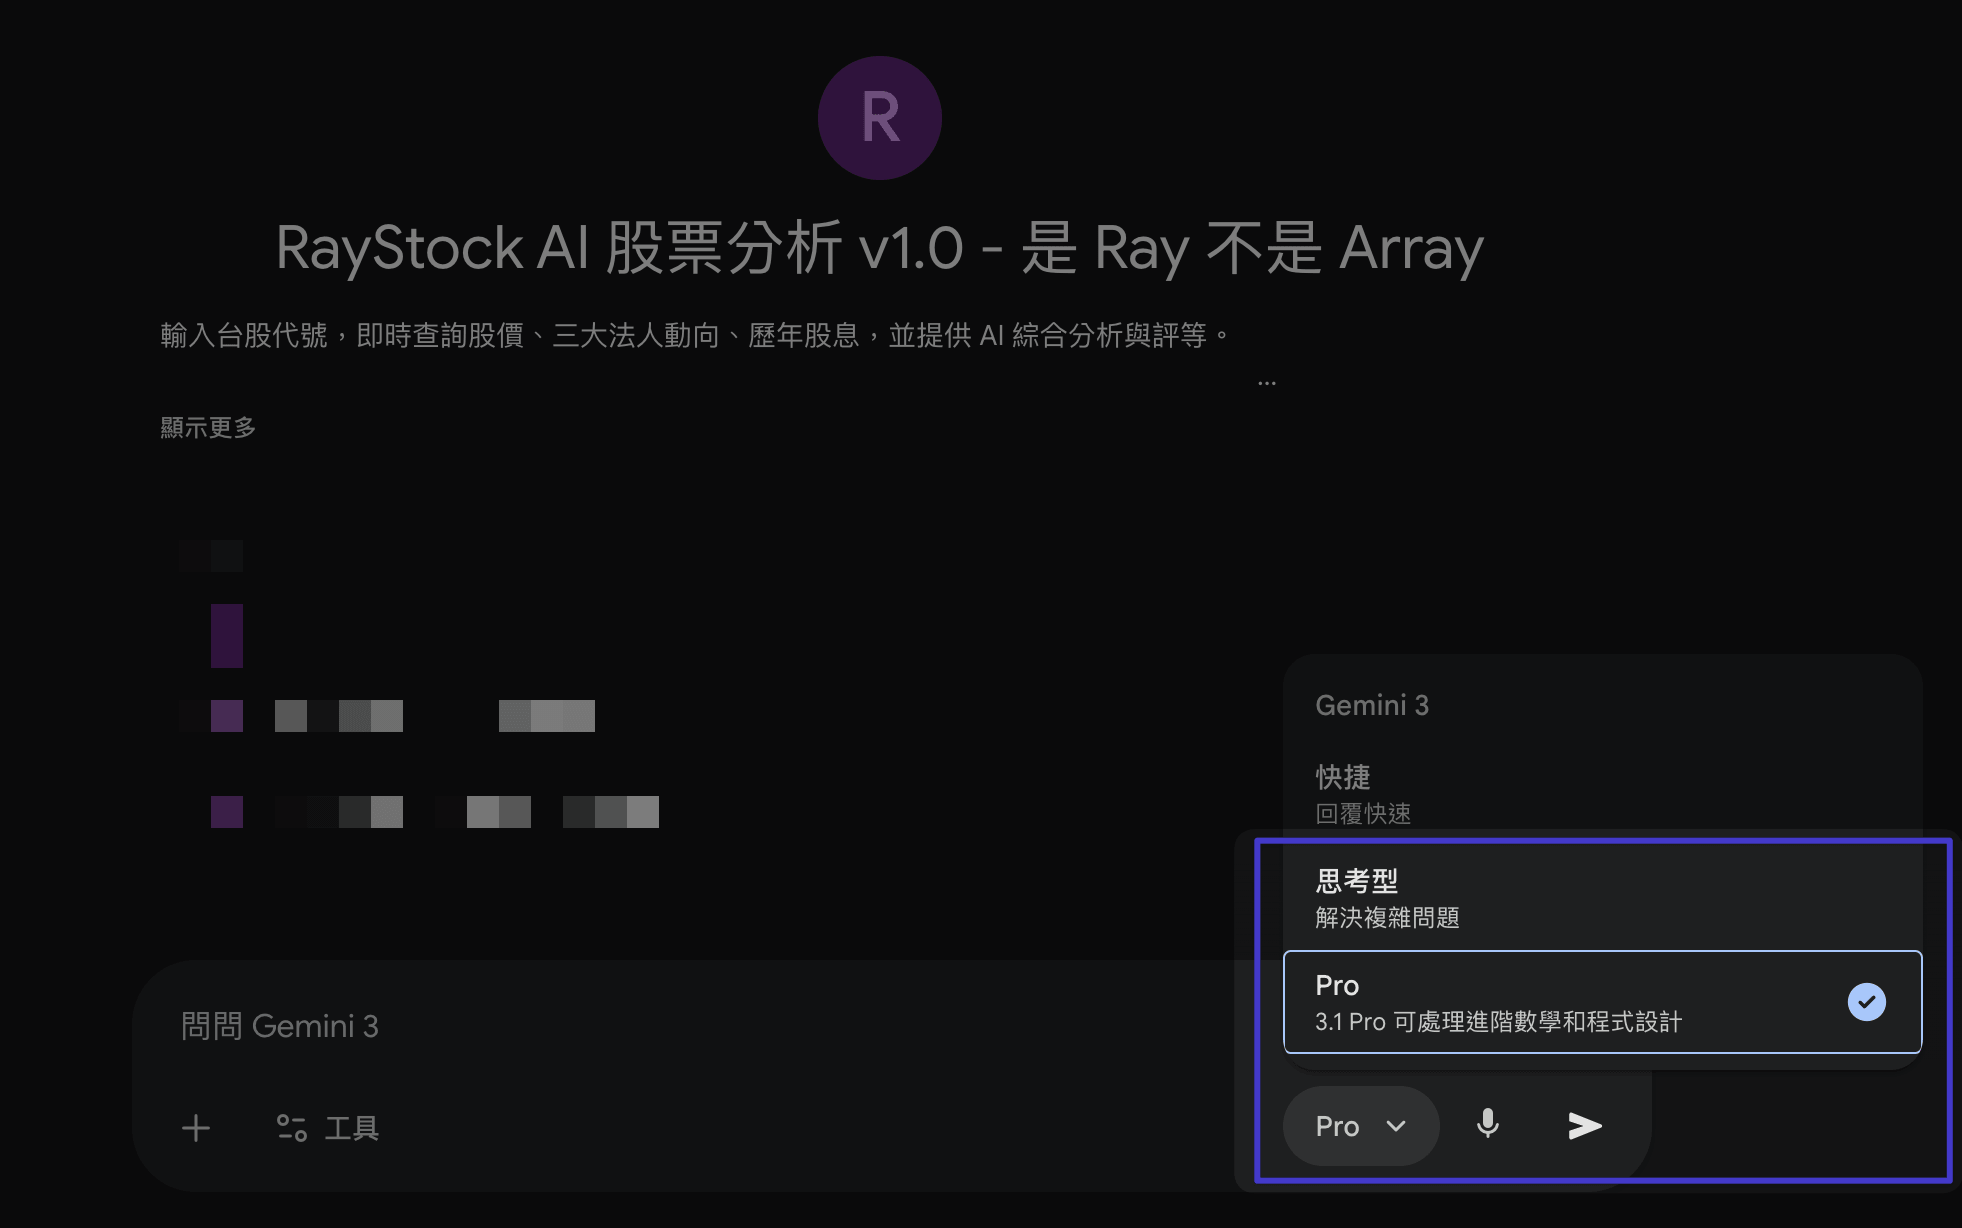Expand the Pro selector near the microphone
This screenshot has width=1962, height=1228.
pyautogui.click(x=1360, y=1126)
